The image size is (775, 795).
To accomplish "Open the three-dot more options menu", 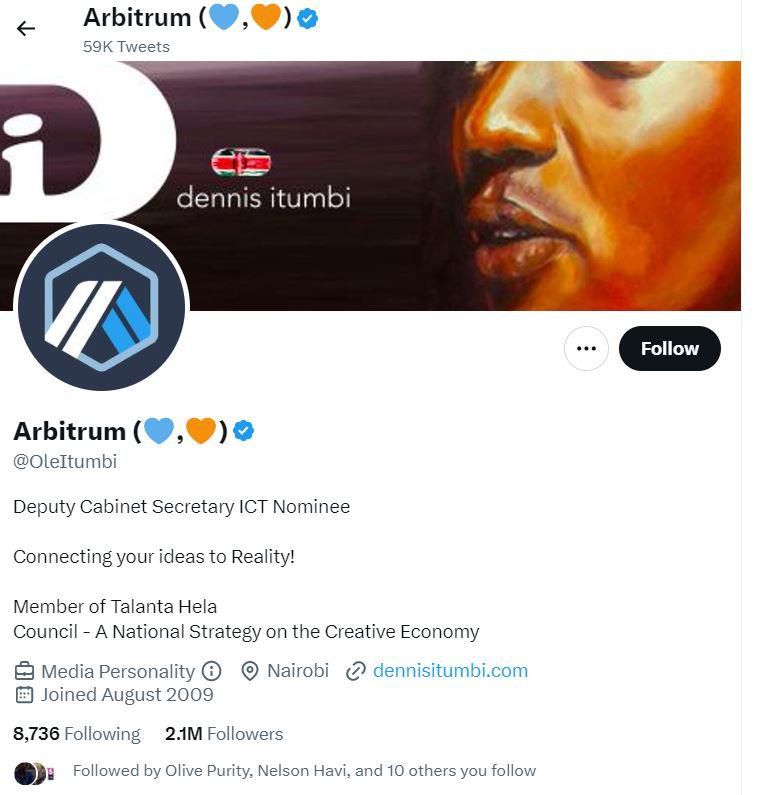I will point(586,349).
